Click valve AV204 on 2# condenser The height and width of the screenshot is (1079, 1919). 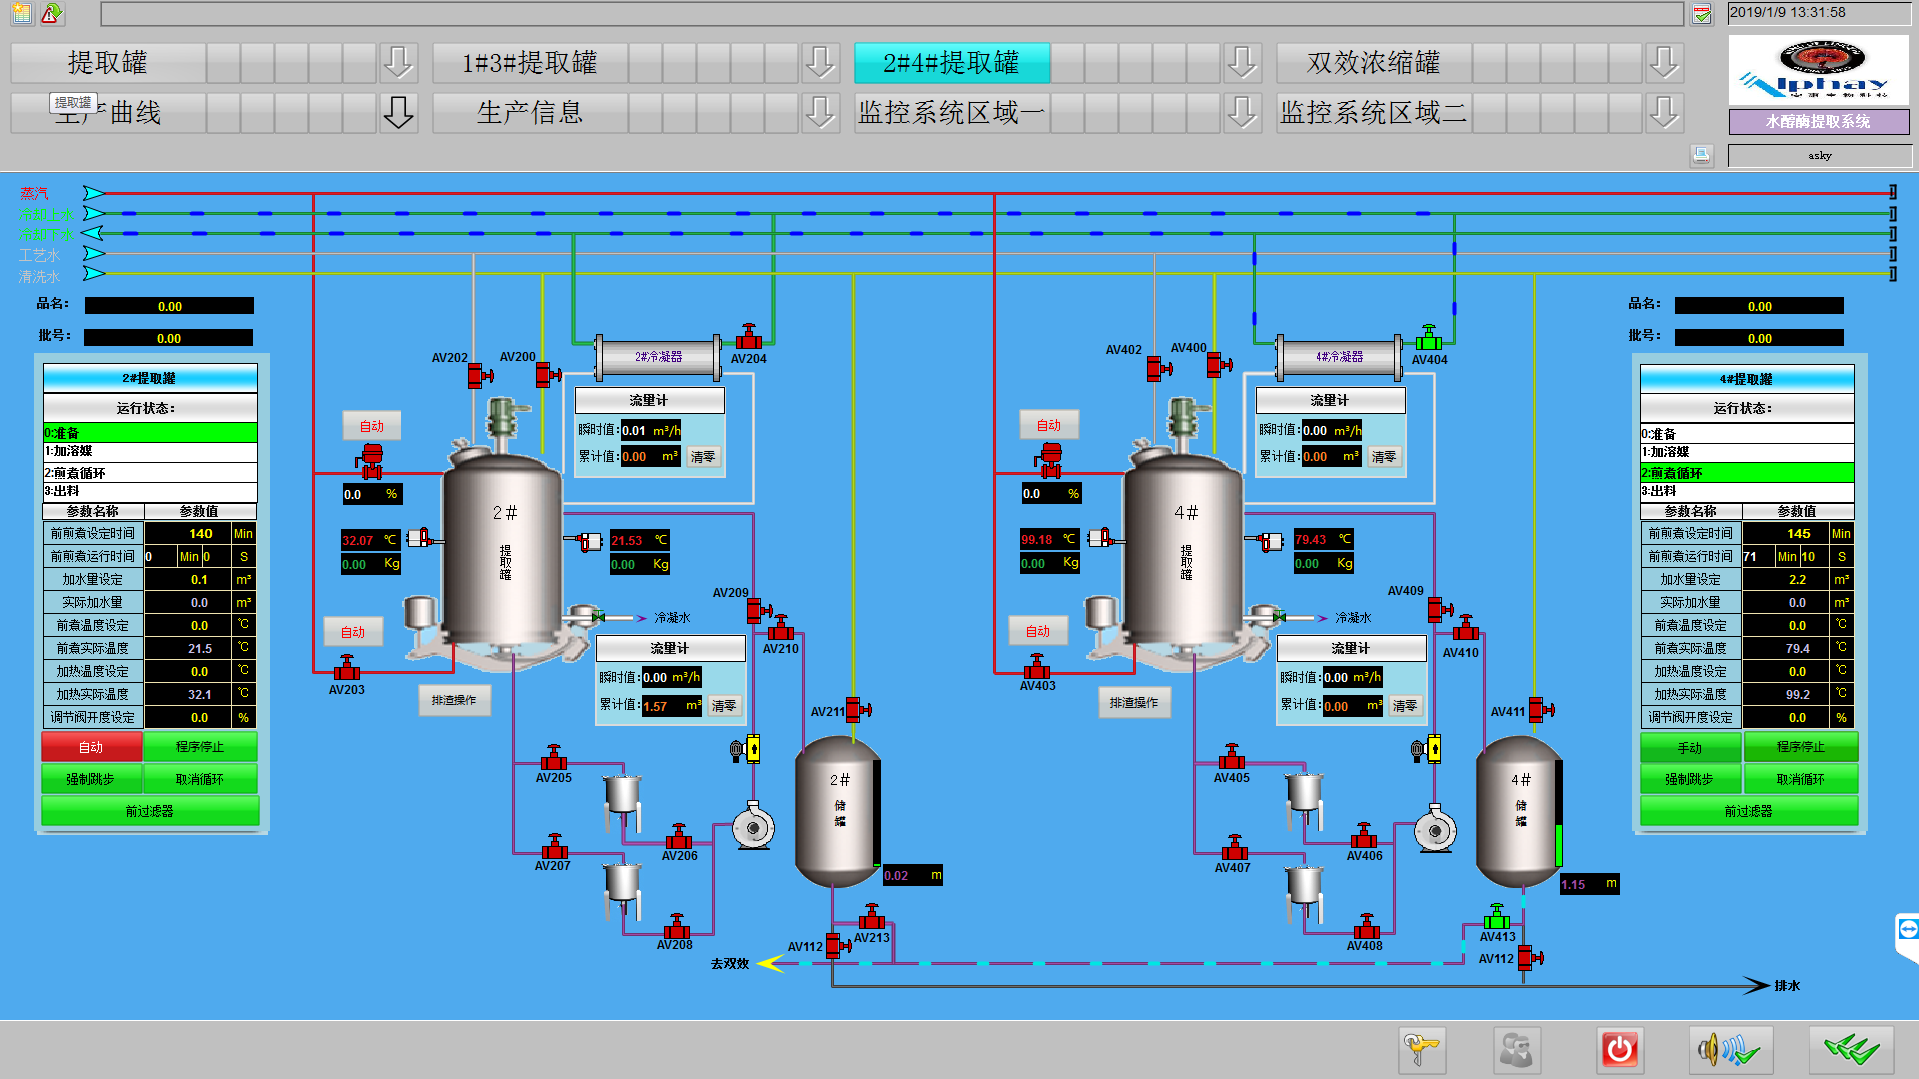click(748, 337)
